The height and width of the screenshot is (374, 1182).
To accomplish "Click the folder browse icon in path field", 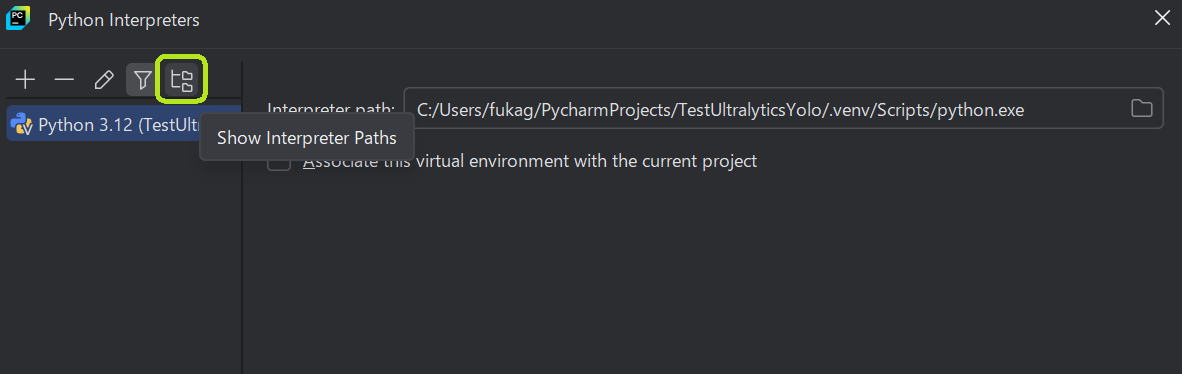I will point(1141,109).
